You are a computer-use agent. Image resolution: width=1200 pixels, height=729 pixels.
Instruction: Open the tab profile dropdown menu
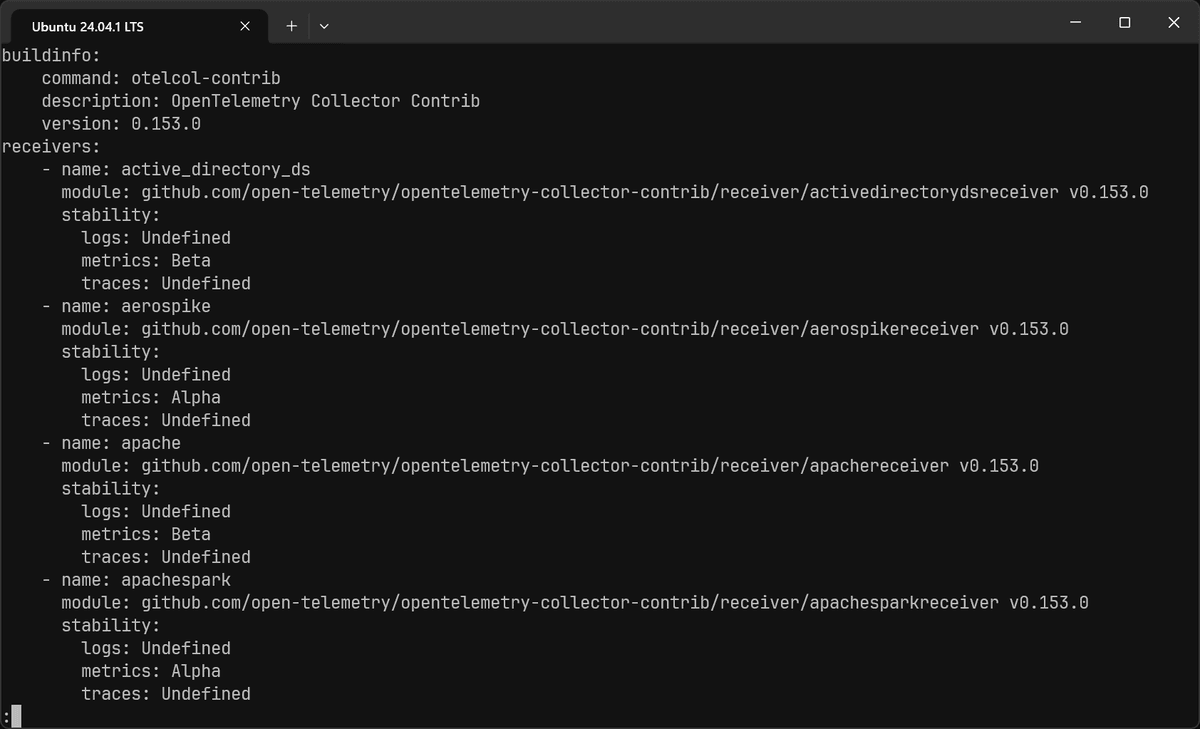[x=323, y=26]
